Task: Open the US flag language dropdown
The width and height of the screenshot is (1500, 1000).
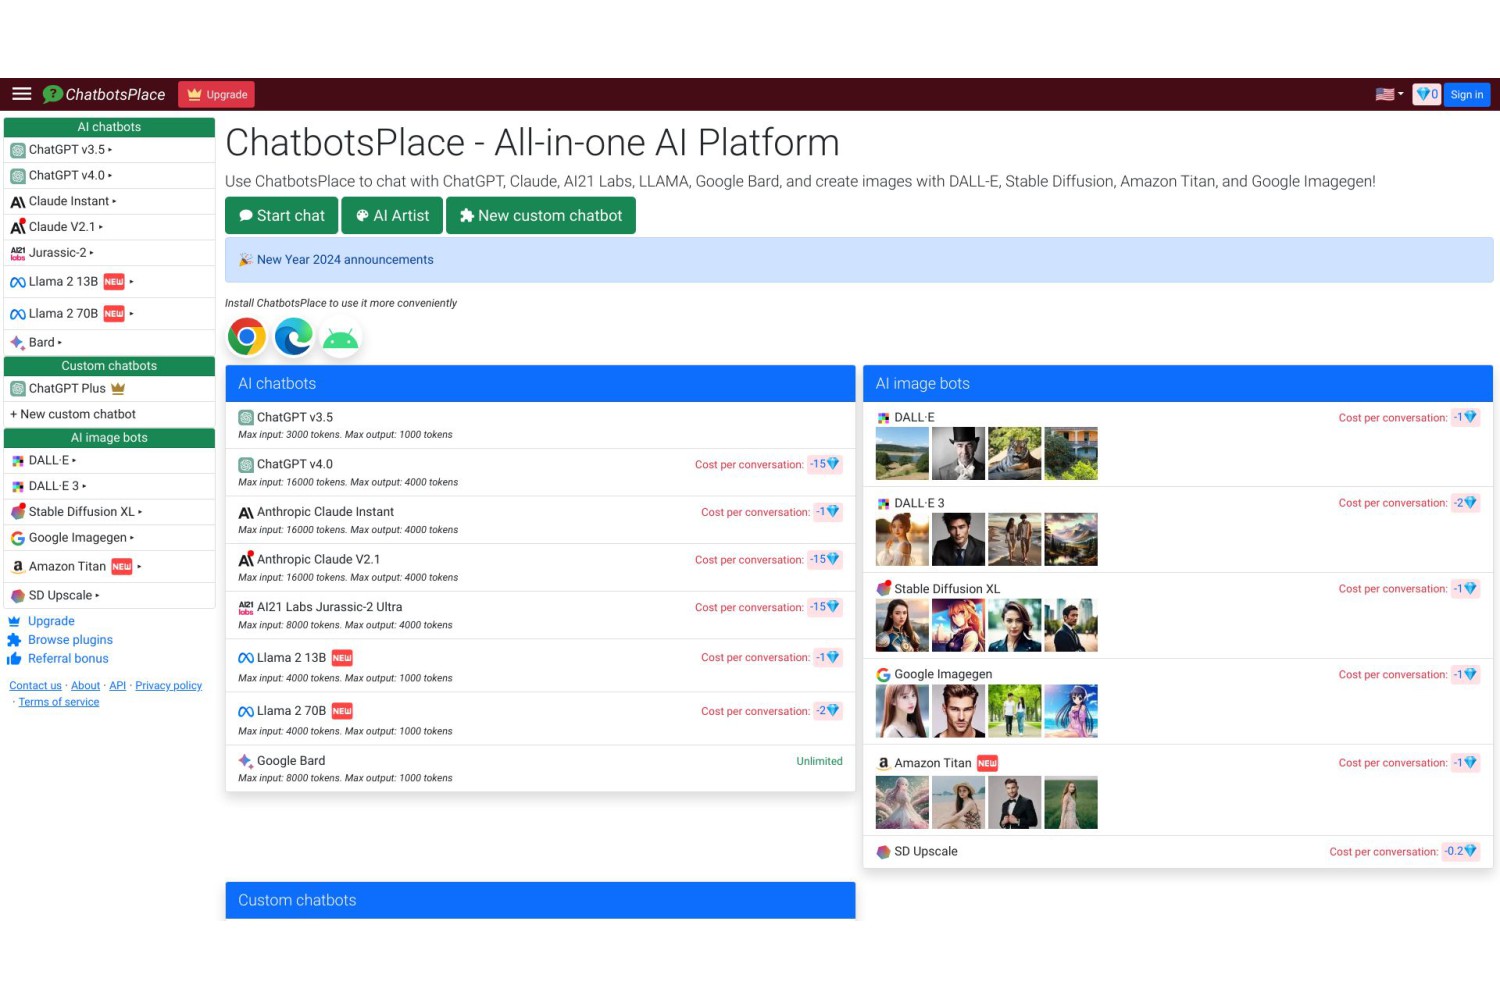Action: click(1389, 94)
